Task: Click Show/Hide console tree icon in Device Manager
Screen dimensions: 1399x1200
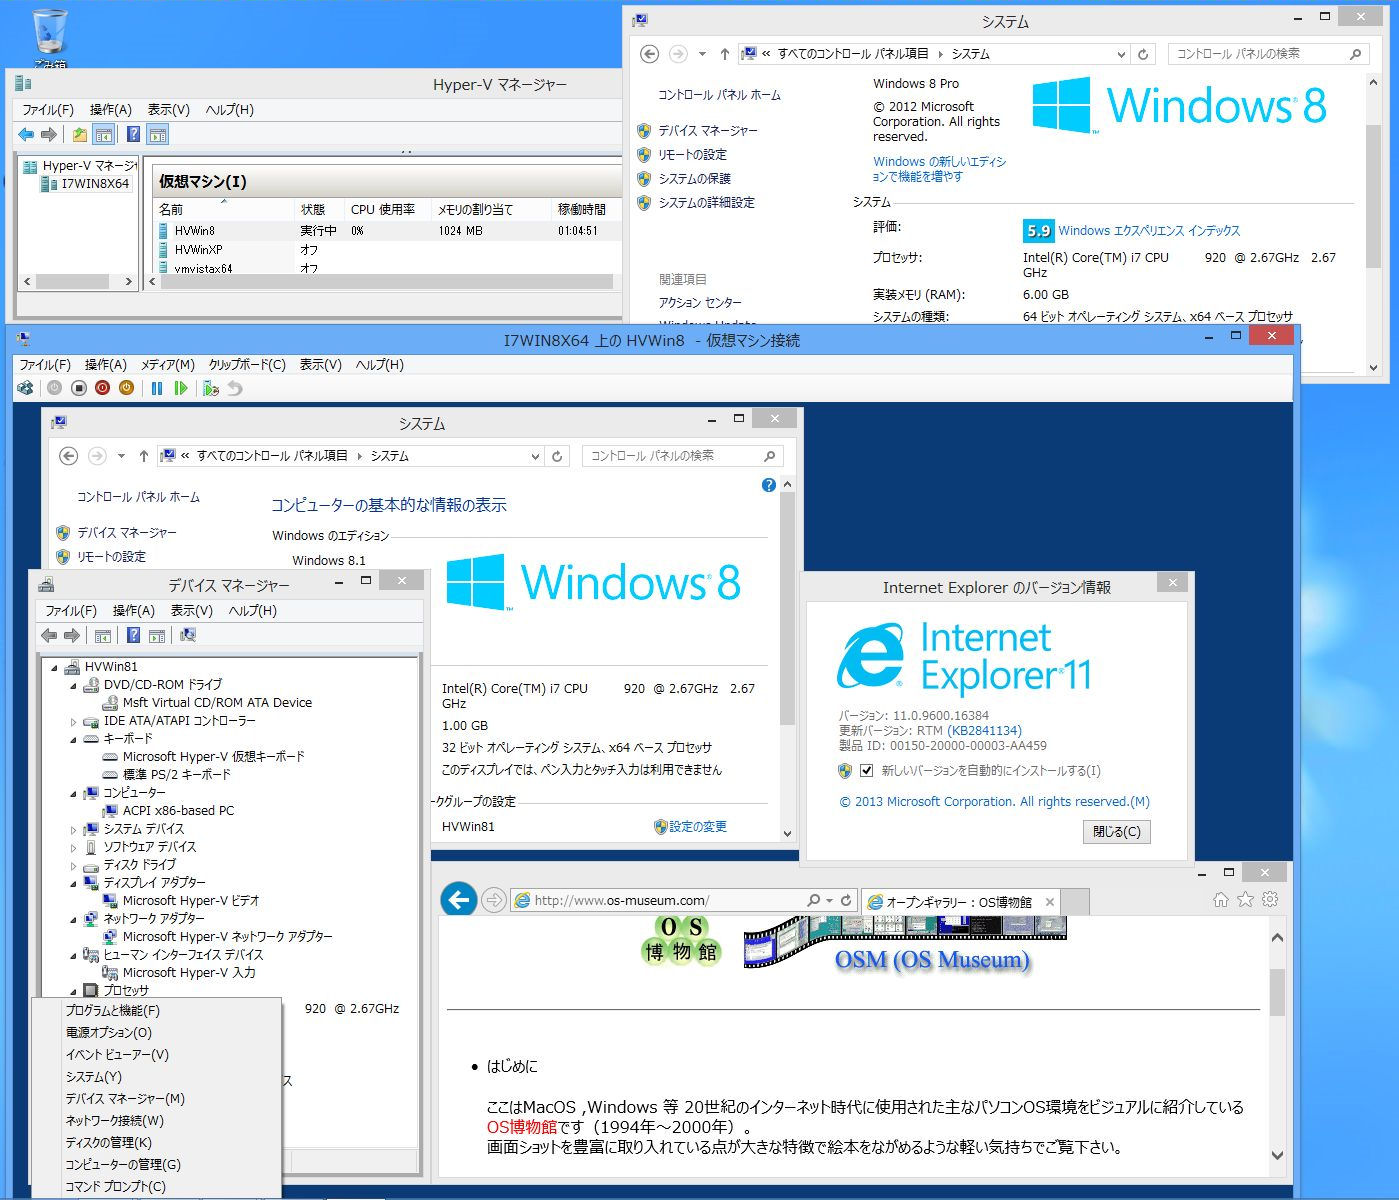Action: 102,635
